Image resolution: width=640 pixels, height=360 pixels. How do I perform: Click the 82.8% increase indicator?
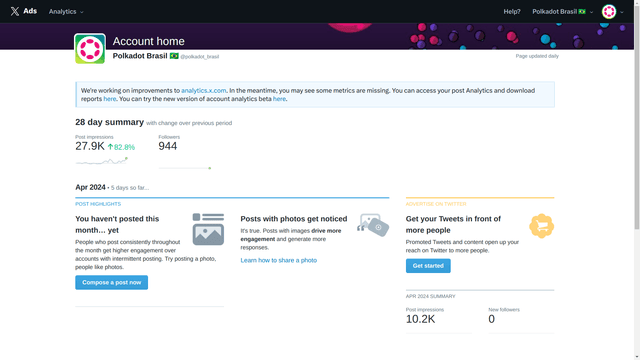(121, 147)
